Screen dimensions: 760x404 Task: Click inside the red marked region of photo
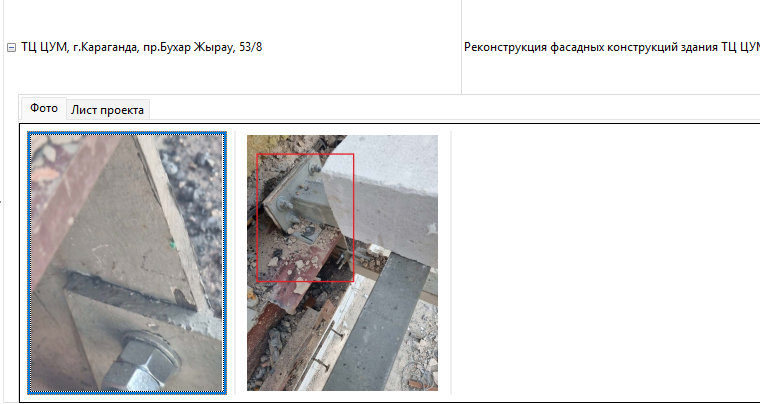point(305,218)
